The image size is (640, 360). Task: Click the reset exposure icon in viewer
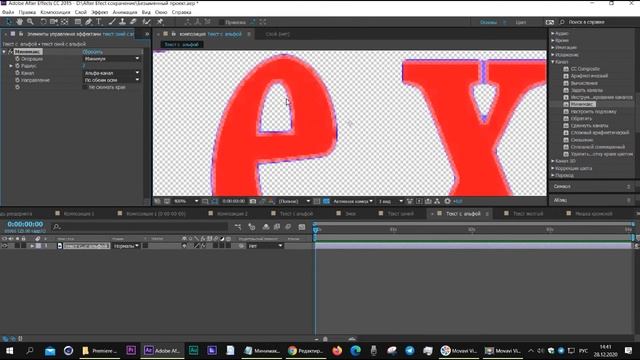pyautogui.click(x=447, y=201)
